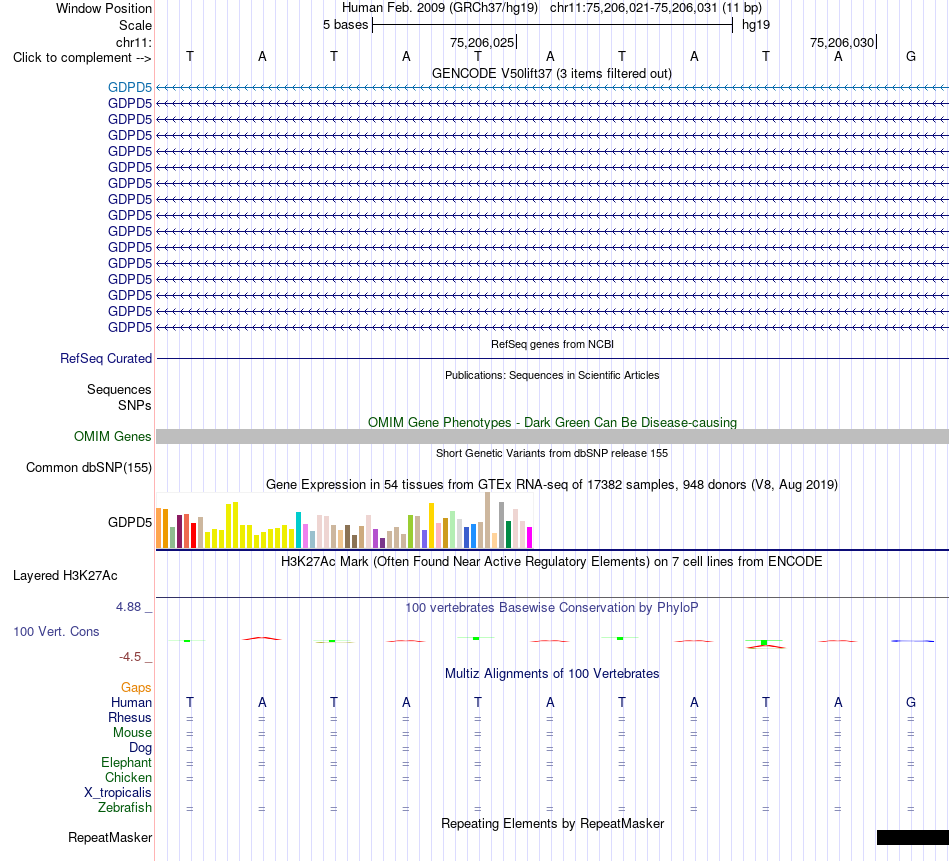Click the black RepeatMasker repeat block
The image size is (950, 861).
tap(912, 837)
